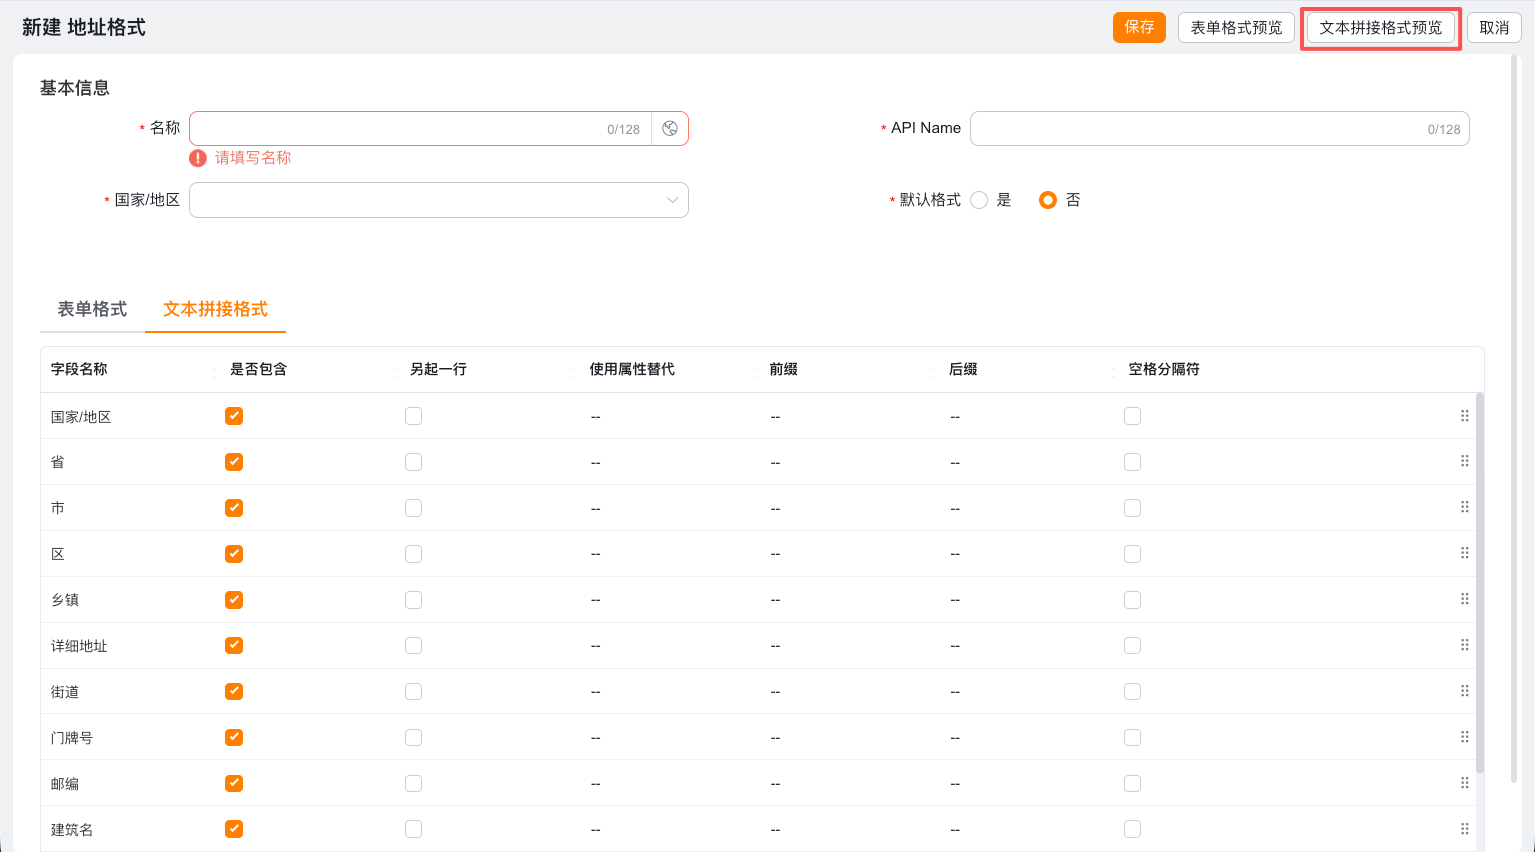Check 空格分隔符 for the 区 row
The height and width of the screenshot is (852, 1535).
point(1132,554)
